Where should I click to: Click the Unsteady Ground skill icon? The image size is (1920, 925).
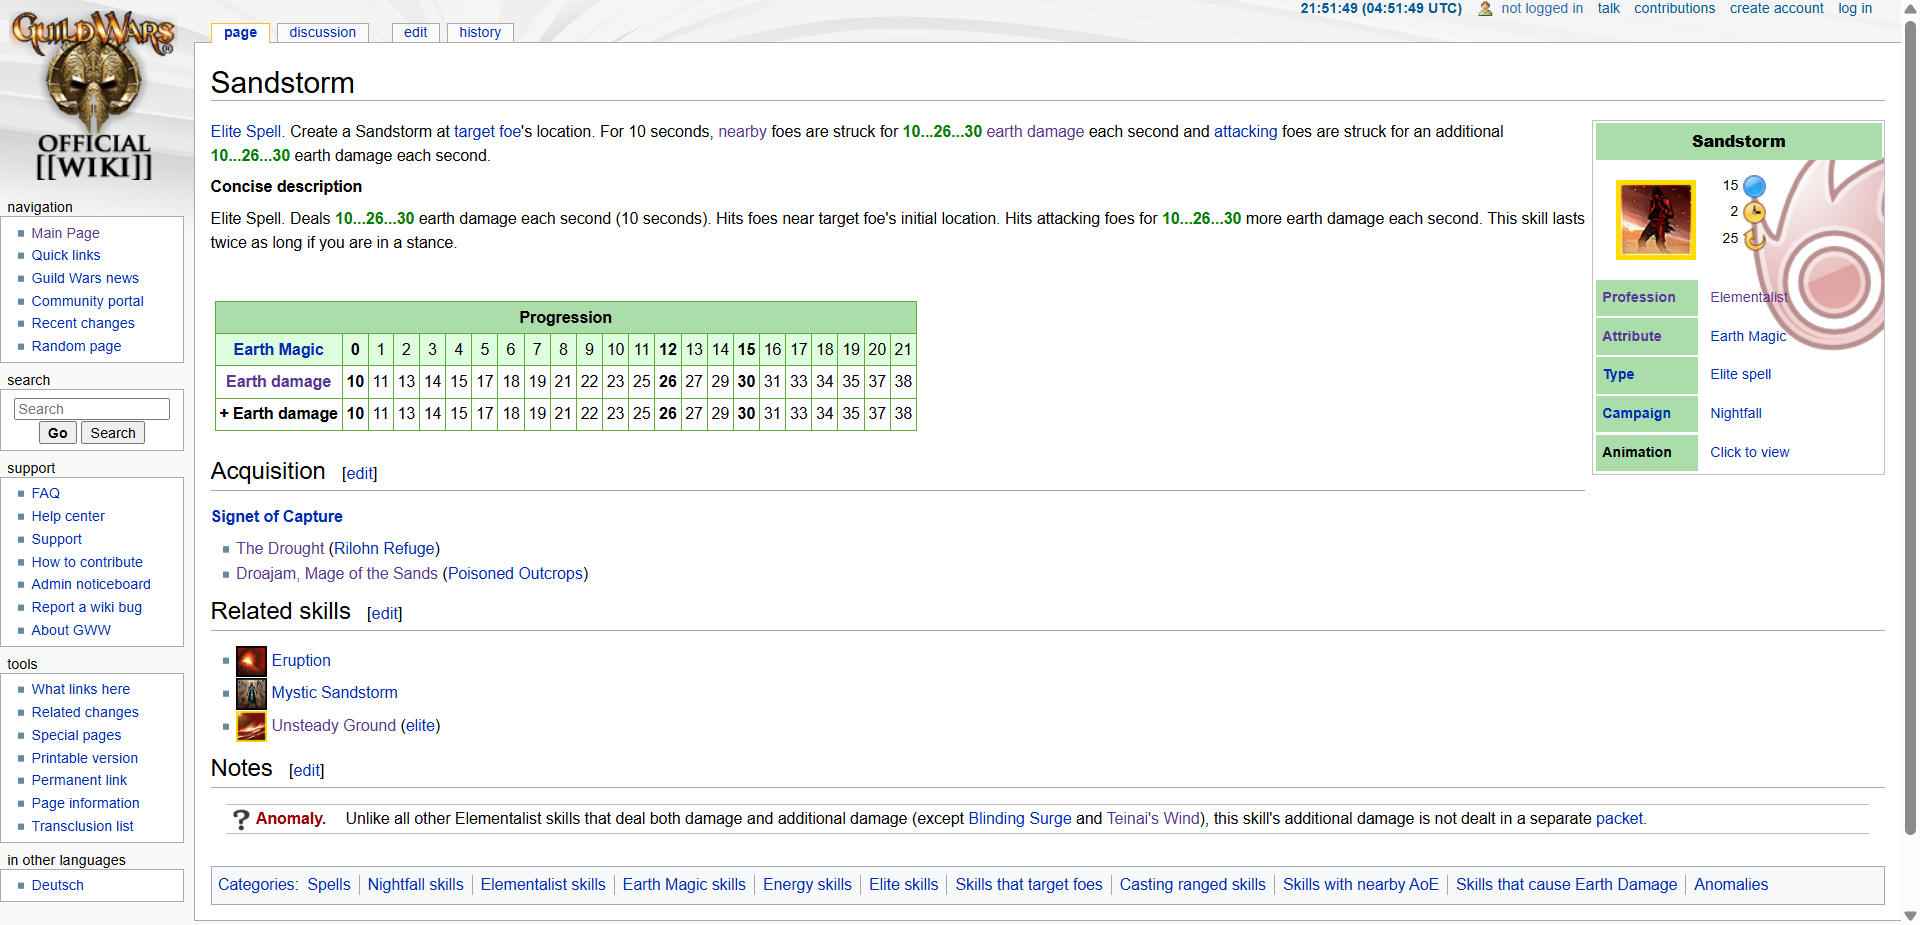point(251,726)
